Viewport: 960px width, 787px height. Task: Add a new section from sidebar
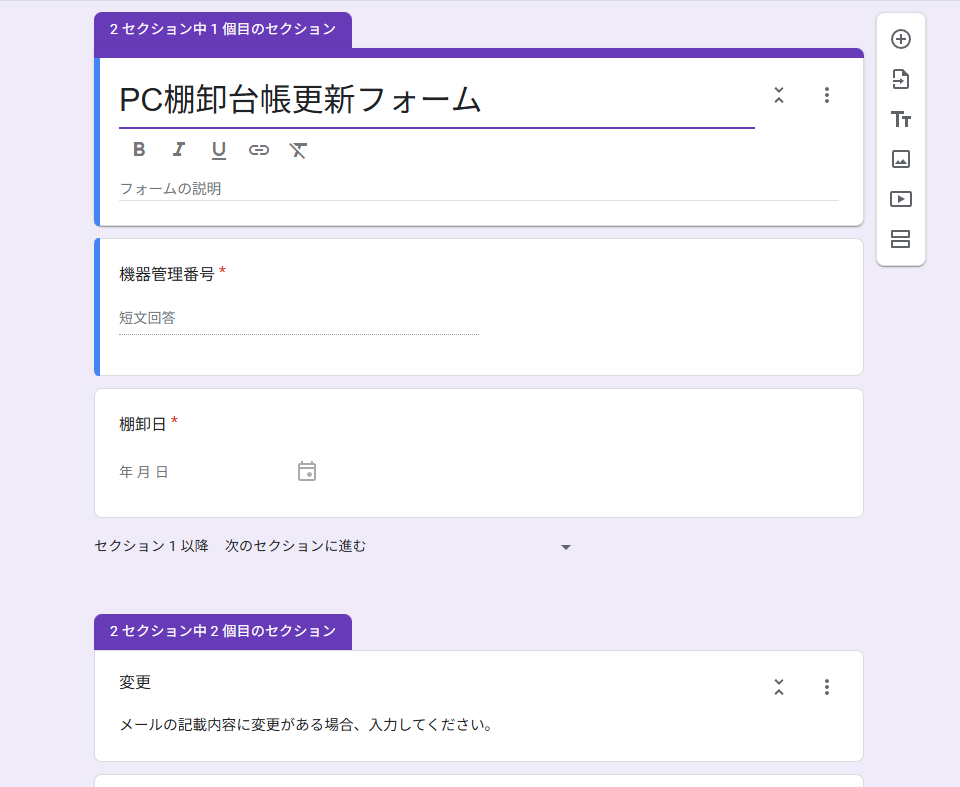coord(901,239)
